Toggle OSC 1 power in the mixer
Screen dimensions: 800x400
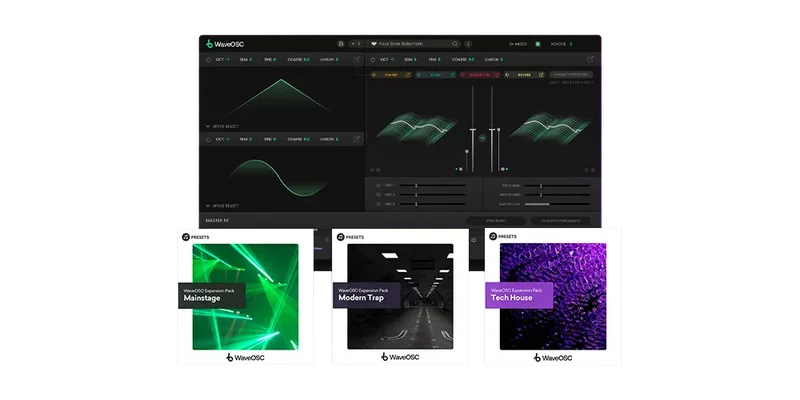tap(378, 186)
